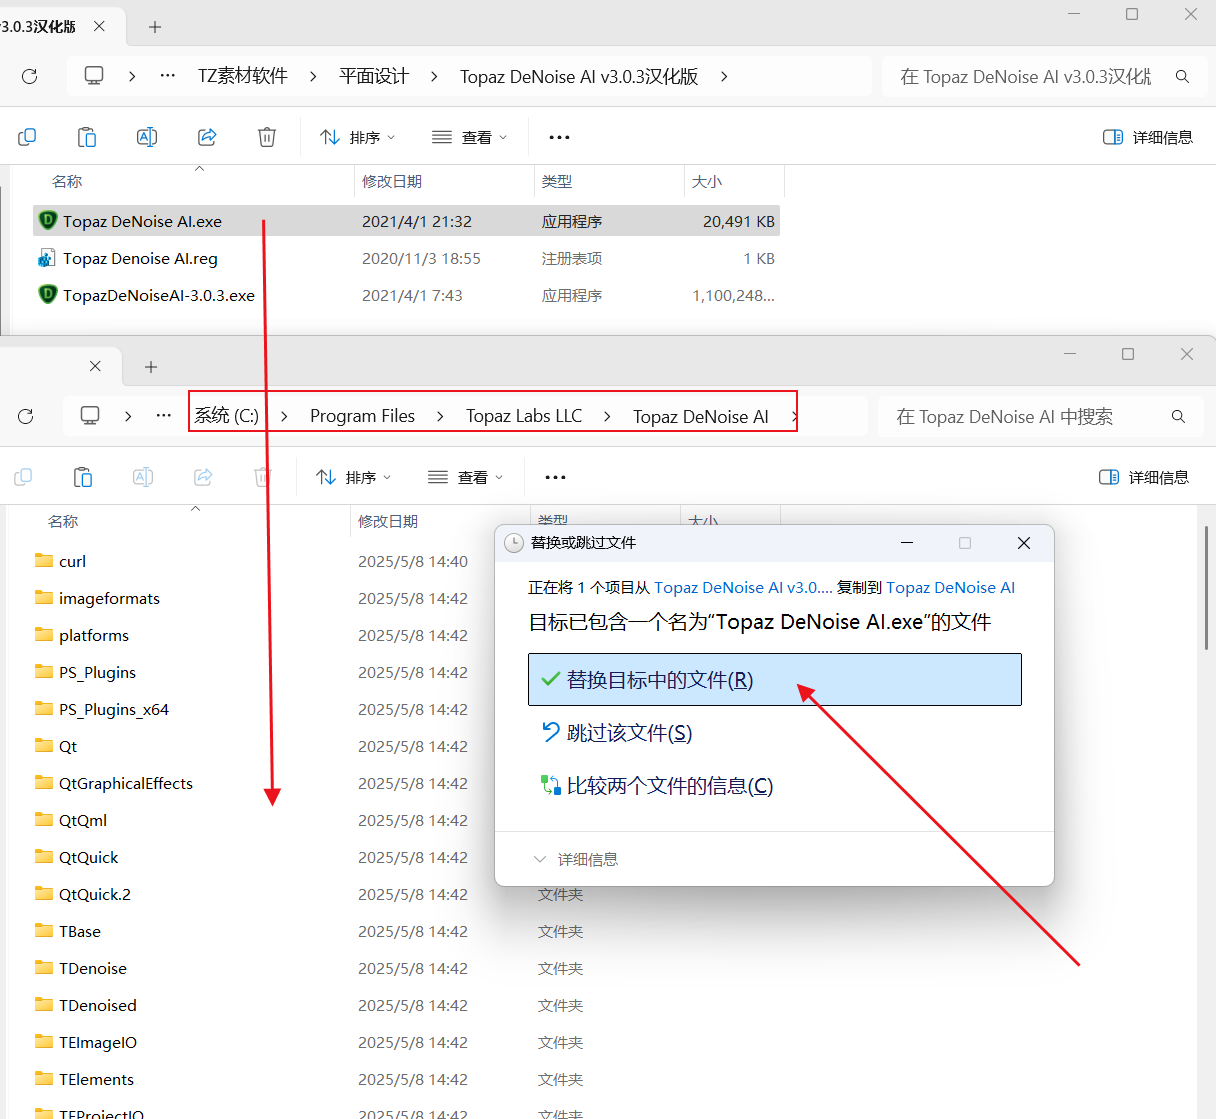Click bottom window vertical scrollbar

click(x=1206, y=588)
